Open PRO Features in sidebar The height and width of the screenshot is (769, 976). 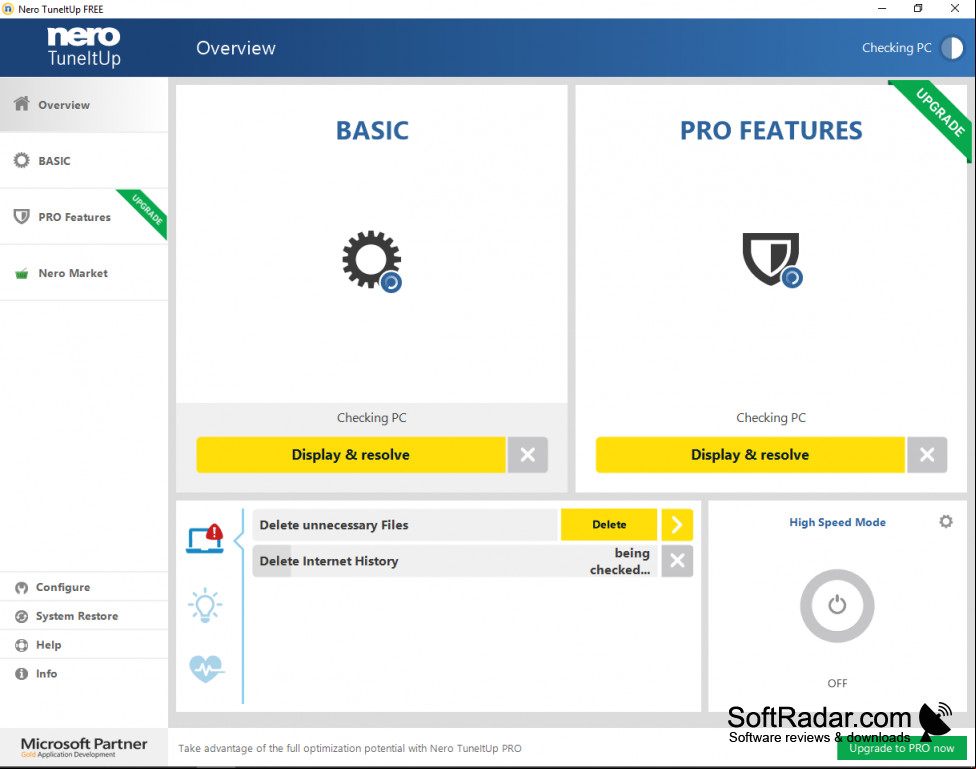[83, 217]
